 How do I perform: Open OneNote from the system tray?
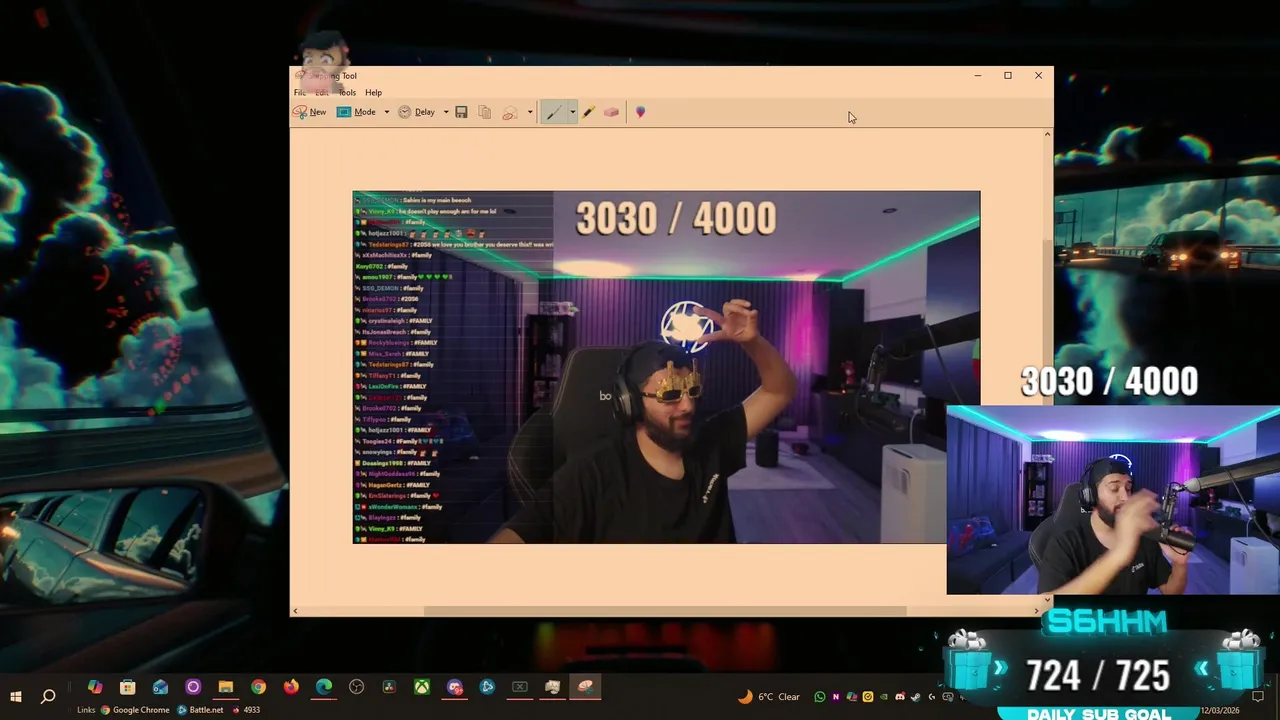tap(836, 697)
